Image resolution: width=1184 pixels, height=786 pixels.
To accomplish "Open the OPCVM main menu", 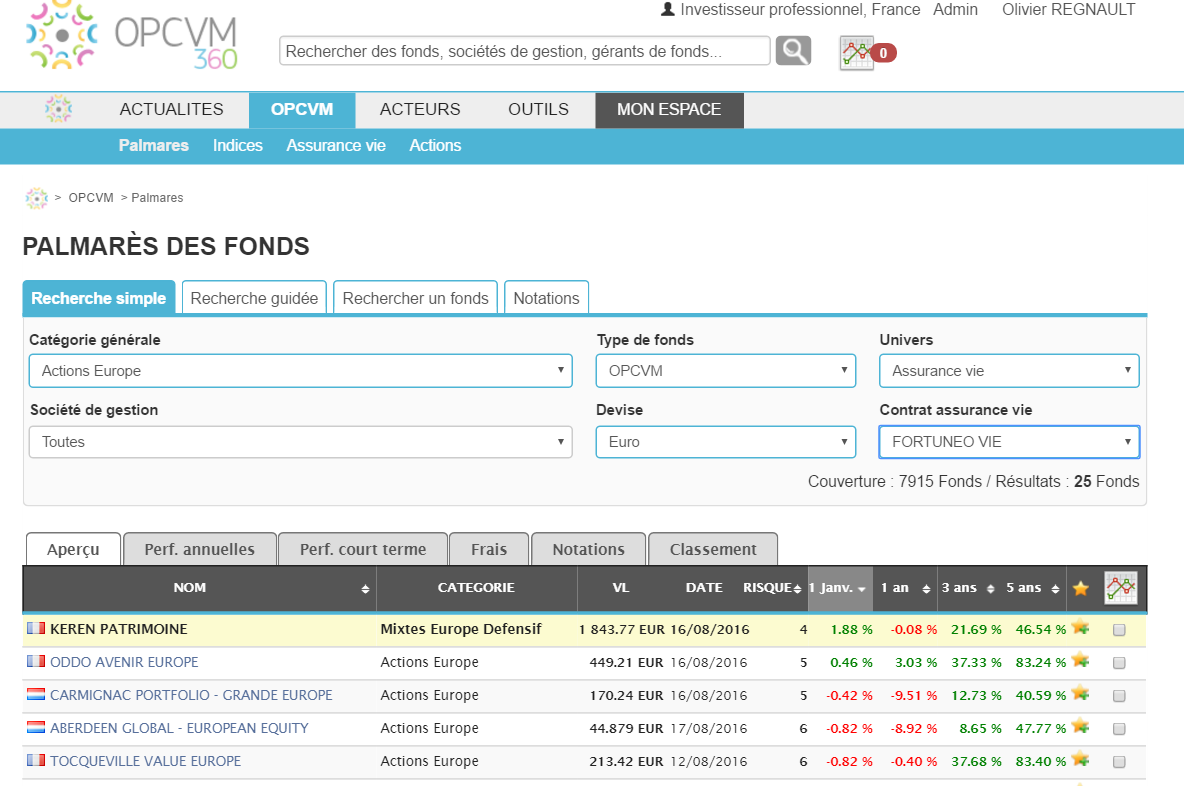I will pyautogui.click(x=302, y=109).
